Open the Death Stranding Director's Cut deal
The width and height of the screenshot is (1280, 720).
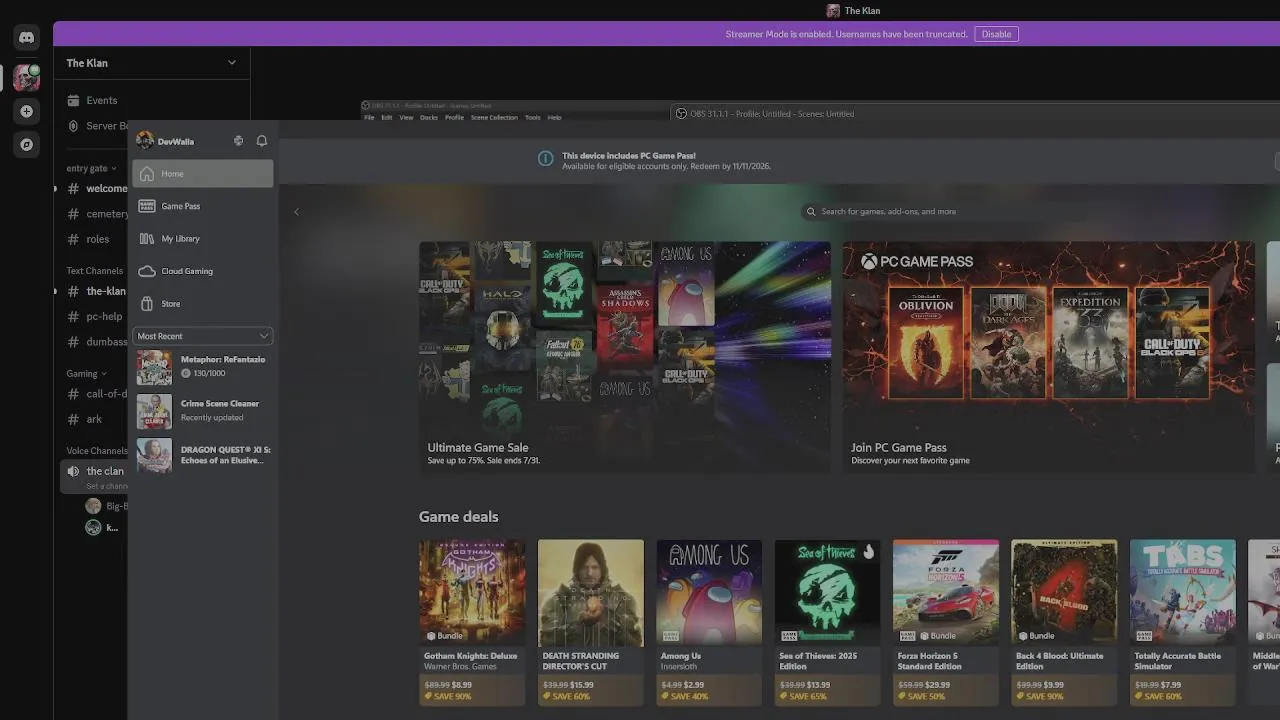[591, 623]
